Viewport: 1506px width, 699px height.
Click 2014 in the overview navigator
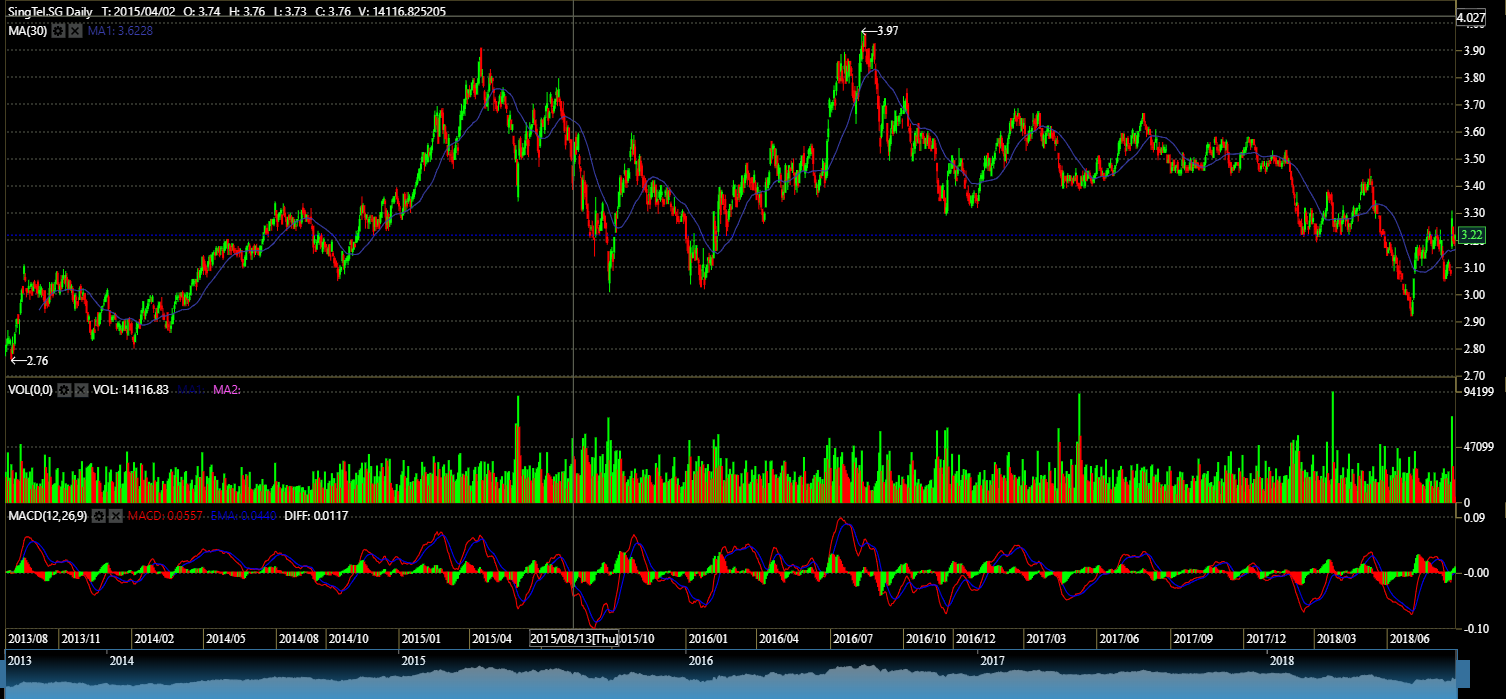122,661
